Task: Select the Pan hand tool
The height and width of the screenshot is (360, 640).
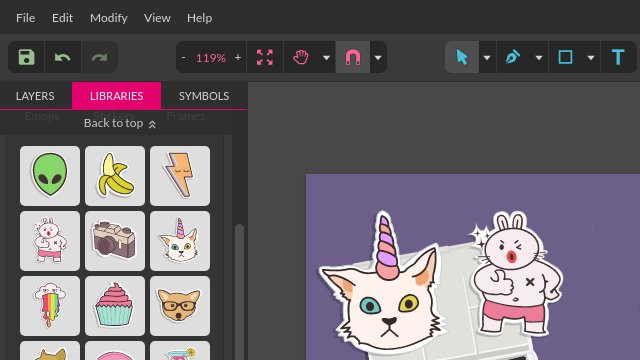Action: (x=301, y=57)
